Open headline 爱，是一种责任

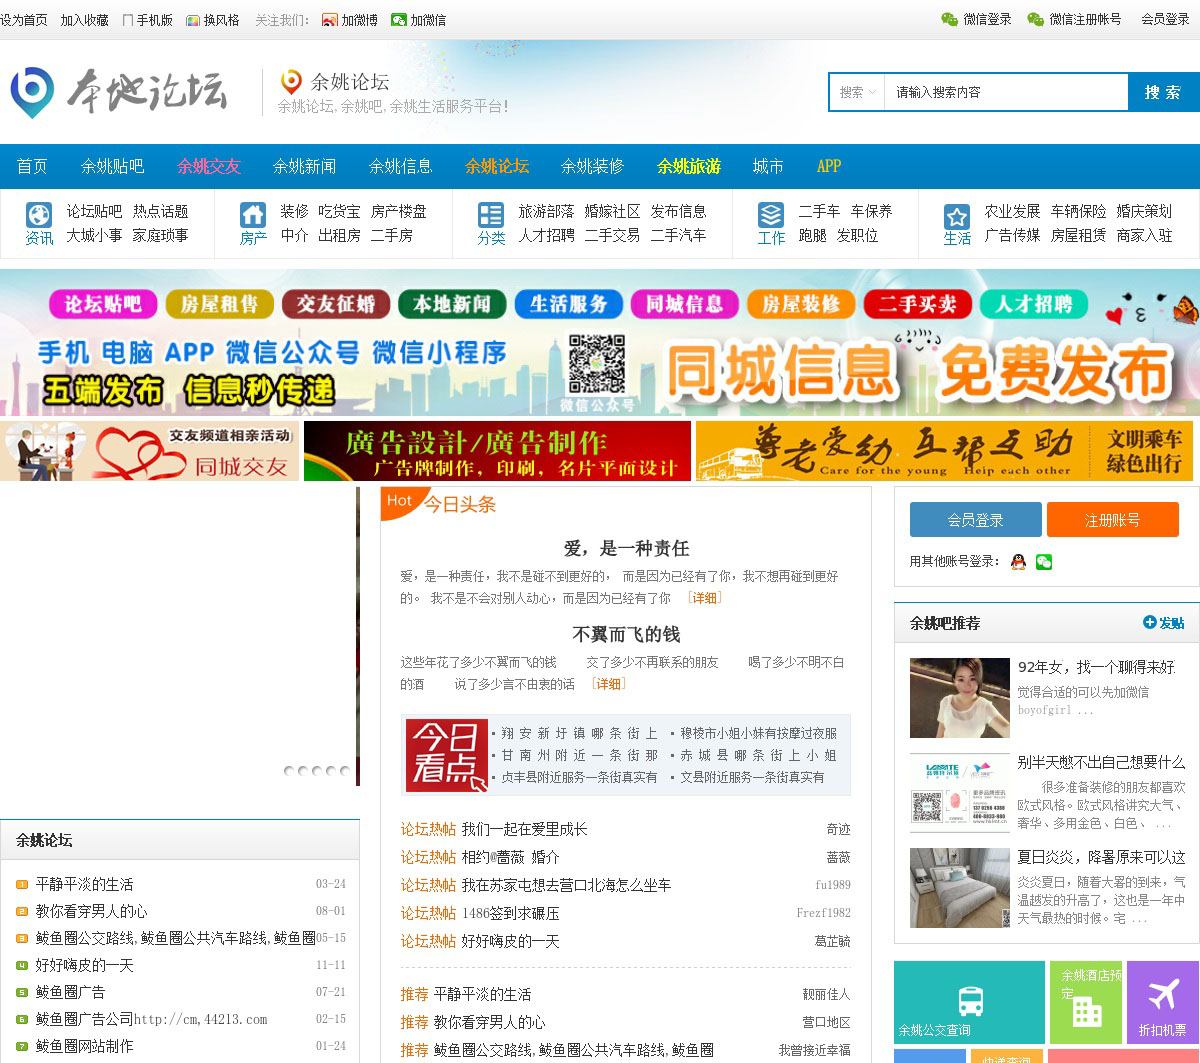click(626, 548)
